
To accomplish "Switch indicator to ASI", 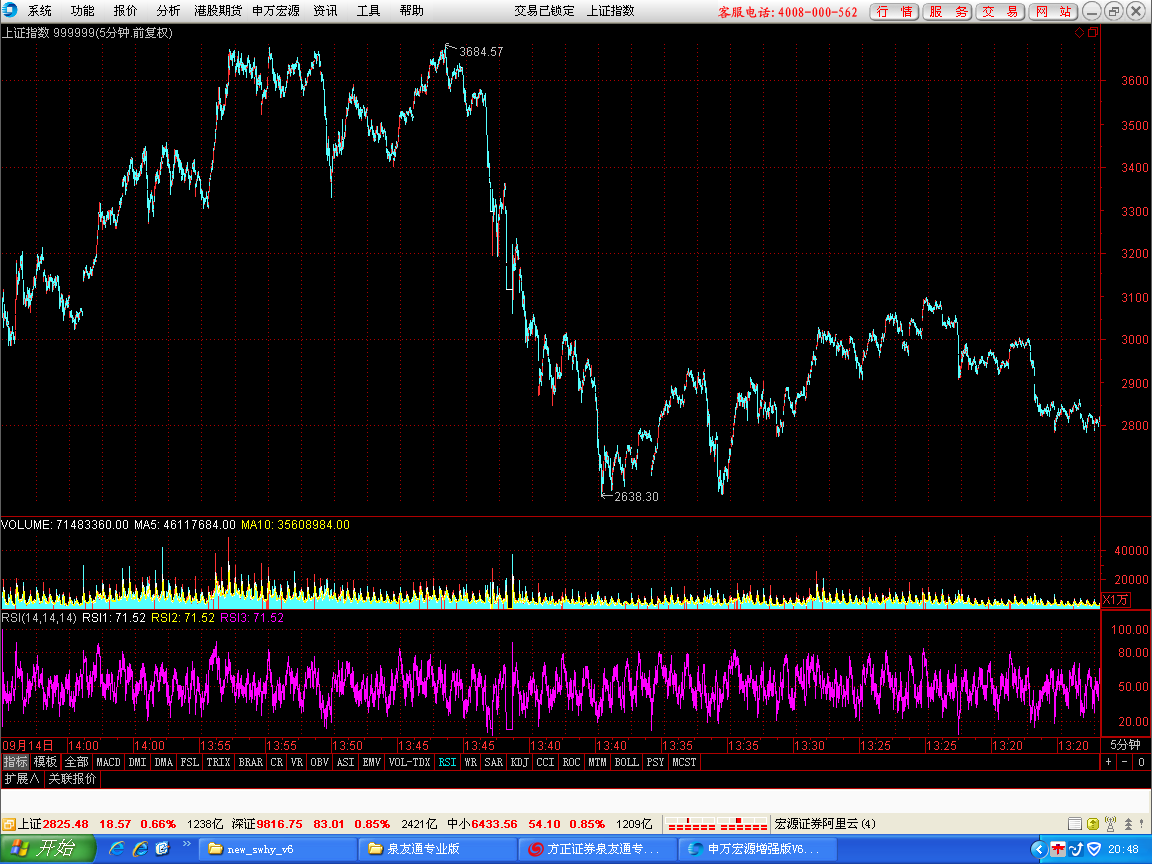I will point(345,762).
